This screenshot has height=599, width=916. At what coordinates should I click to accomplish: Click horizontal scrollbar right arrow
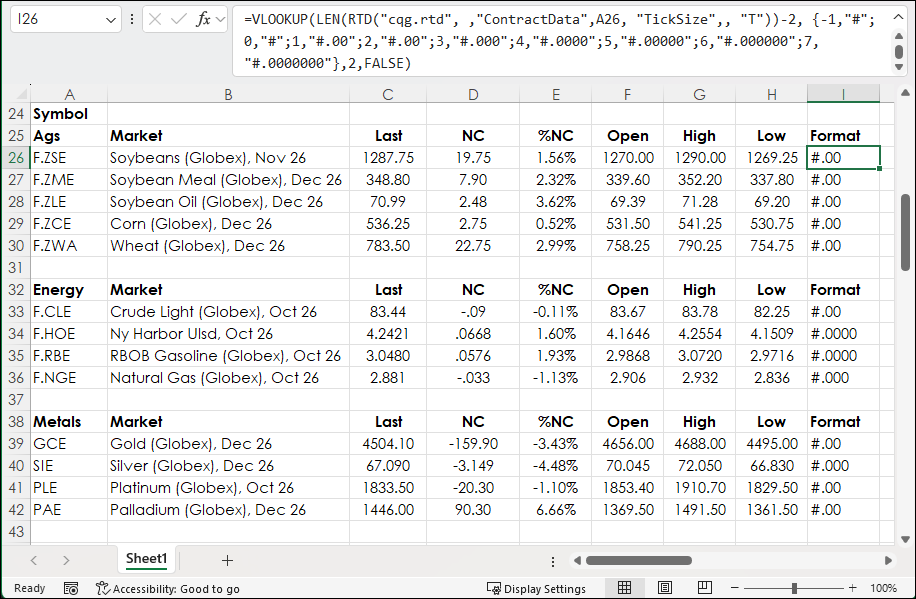point(888,560)
